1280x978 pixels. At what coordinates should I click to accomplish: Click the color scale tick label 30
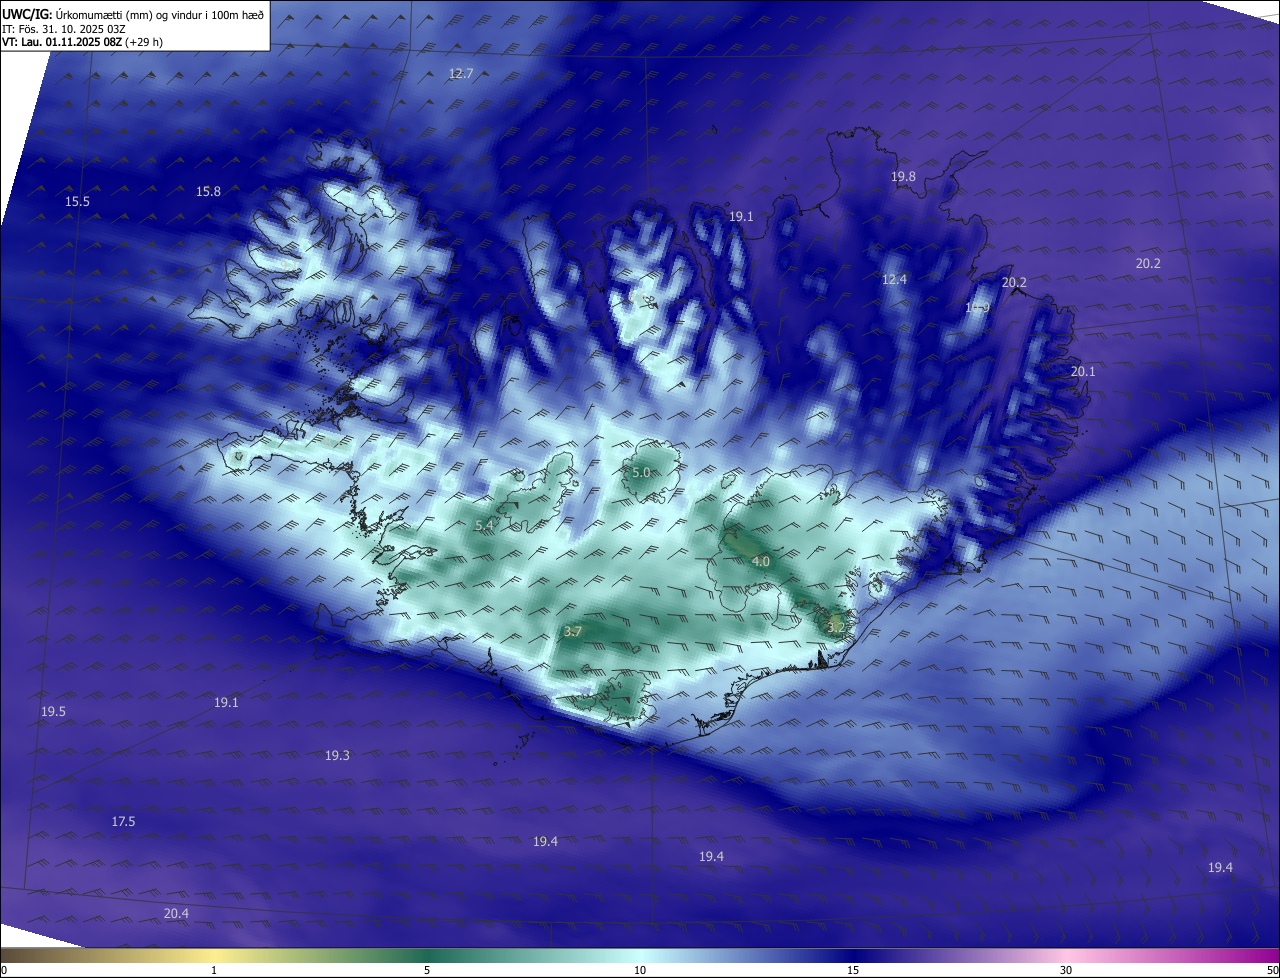point(1066,970)
